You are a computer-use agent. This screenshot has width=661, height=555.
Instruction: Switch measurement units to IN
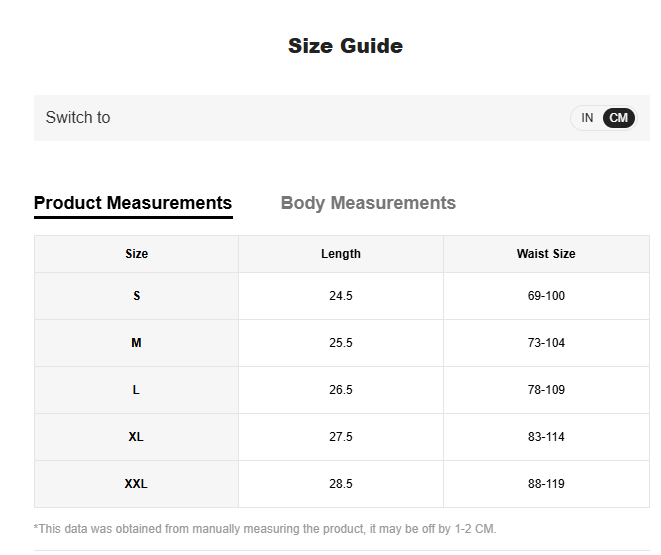click(587, 118)
